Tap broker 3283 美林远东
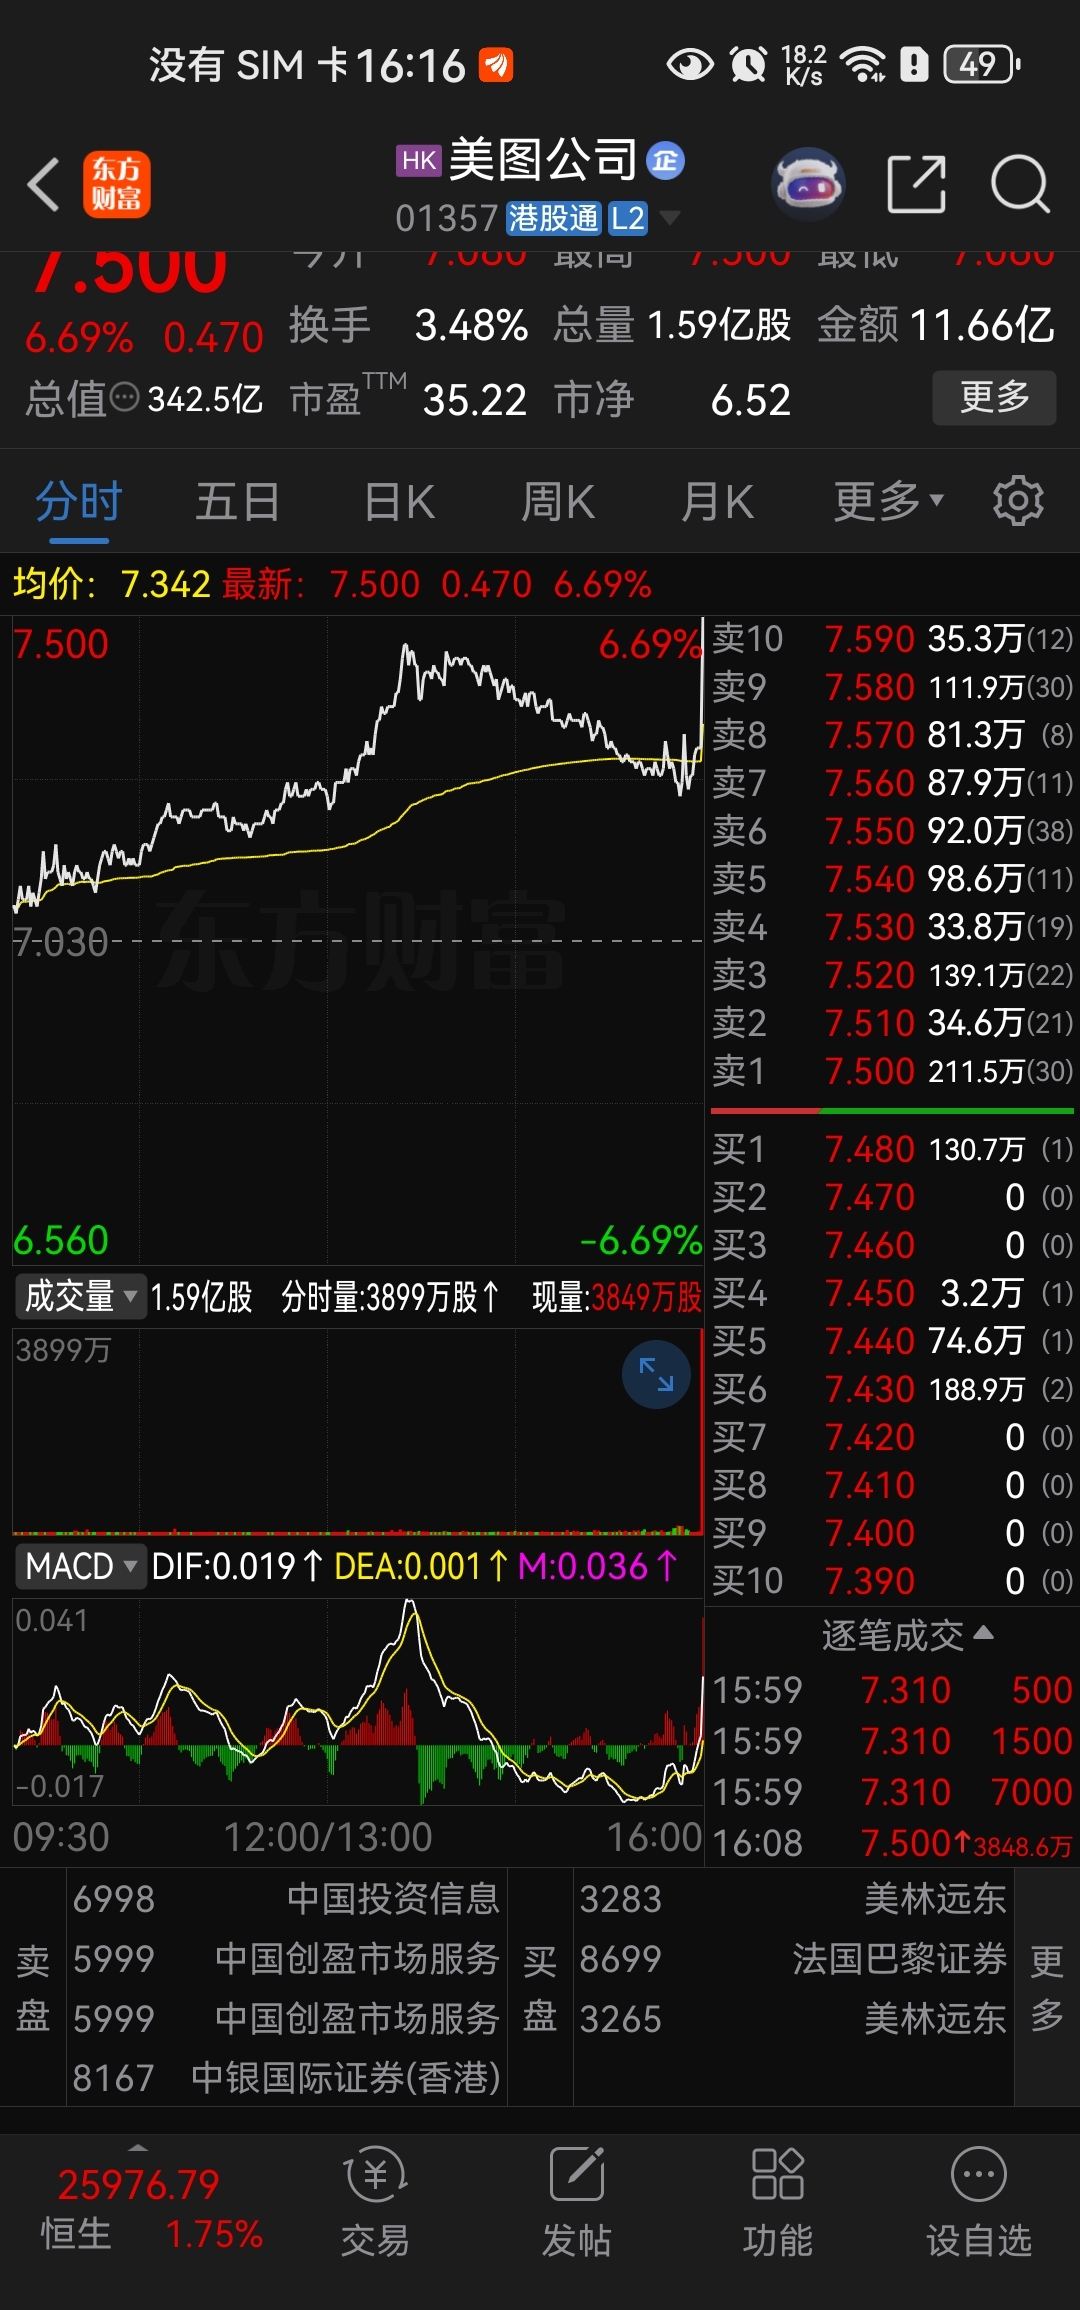This screenshot has width=1080, height=2310. click(x=793, y=1899)
